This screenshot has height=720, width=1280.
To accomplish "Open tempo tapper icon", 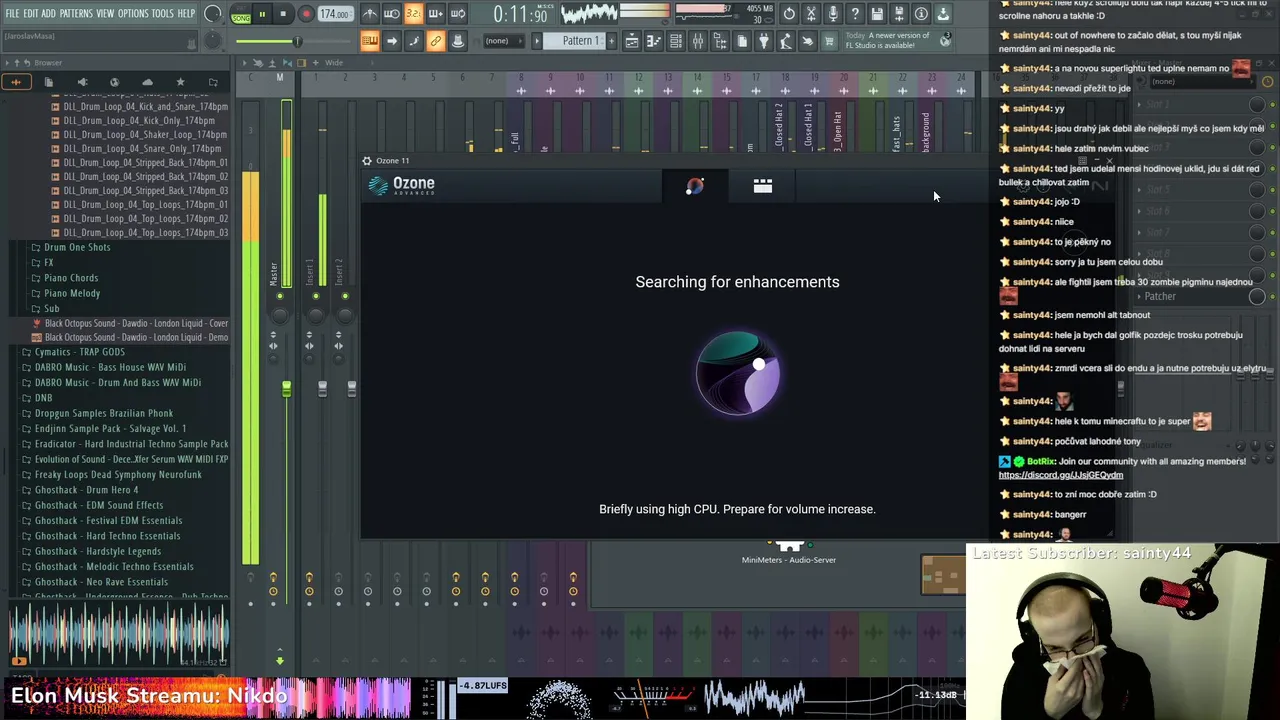I will click(786, 41).
